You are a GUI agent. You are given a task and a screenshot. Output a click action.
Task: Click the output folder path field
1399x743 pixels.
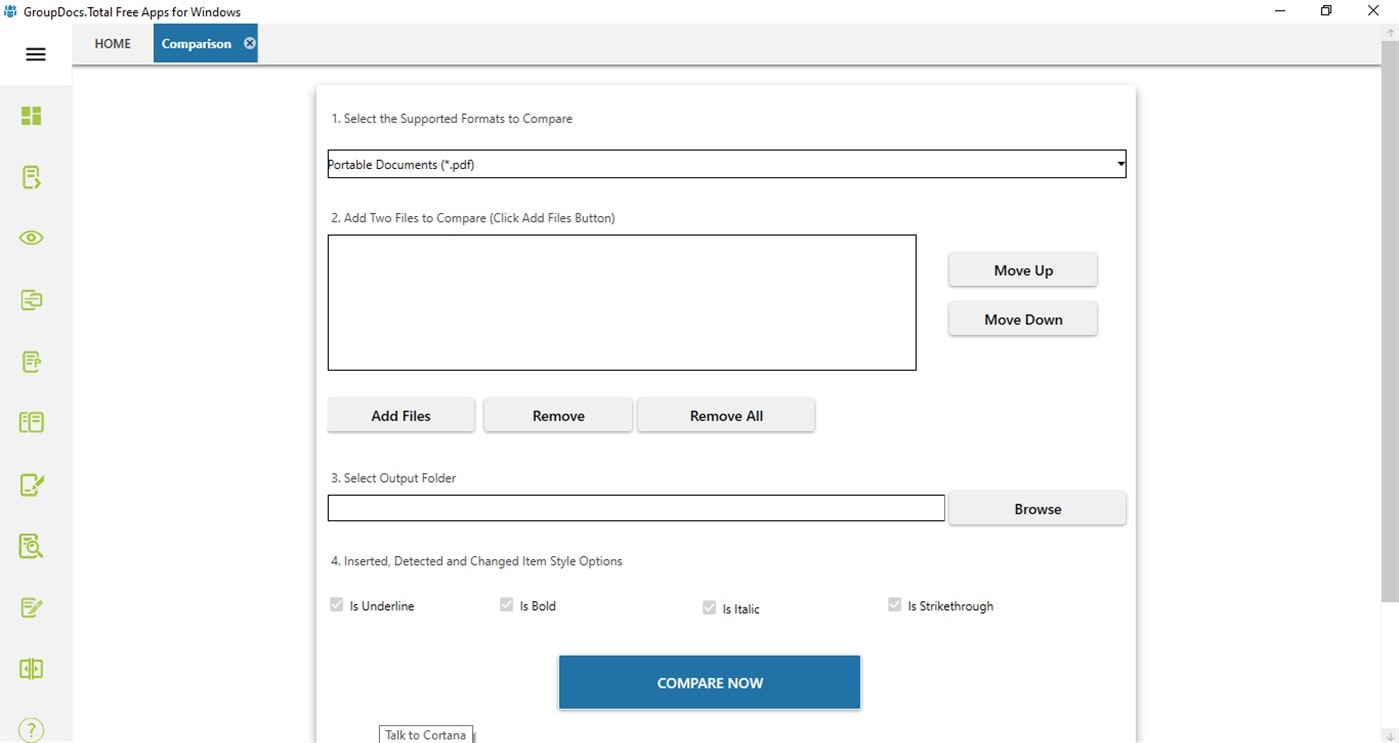(x=636, y=508)
